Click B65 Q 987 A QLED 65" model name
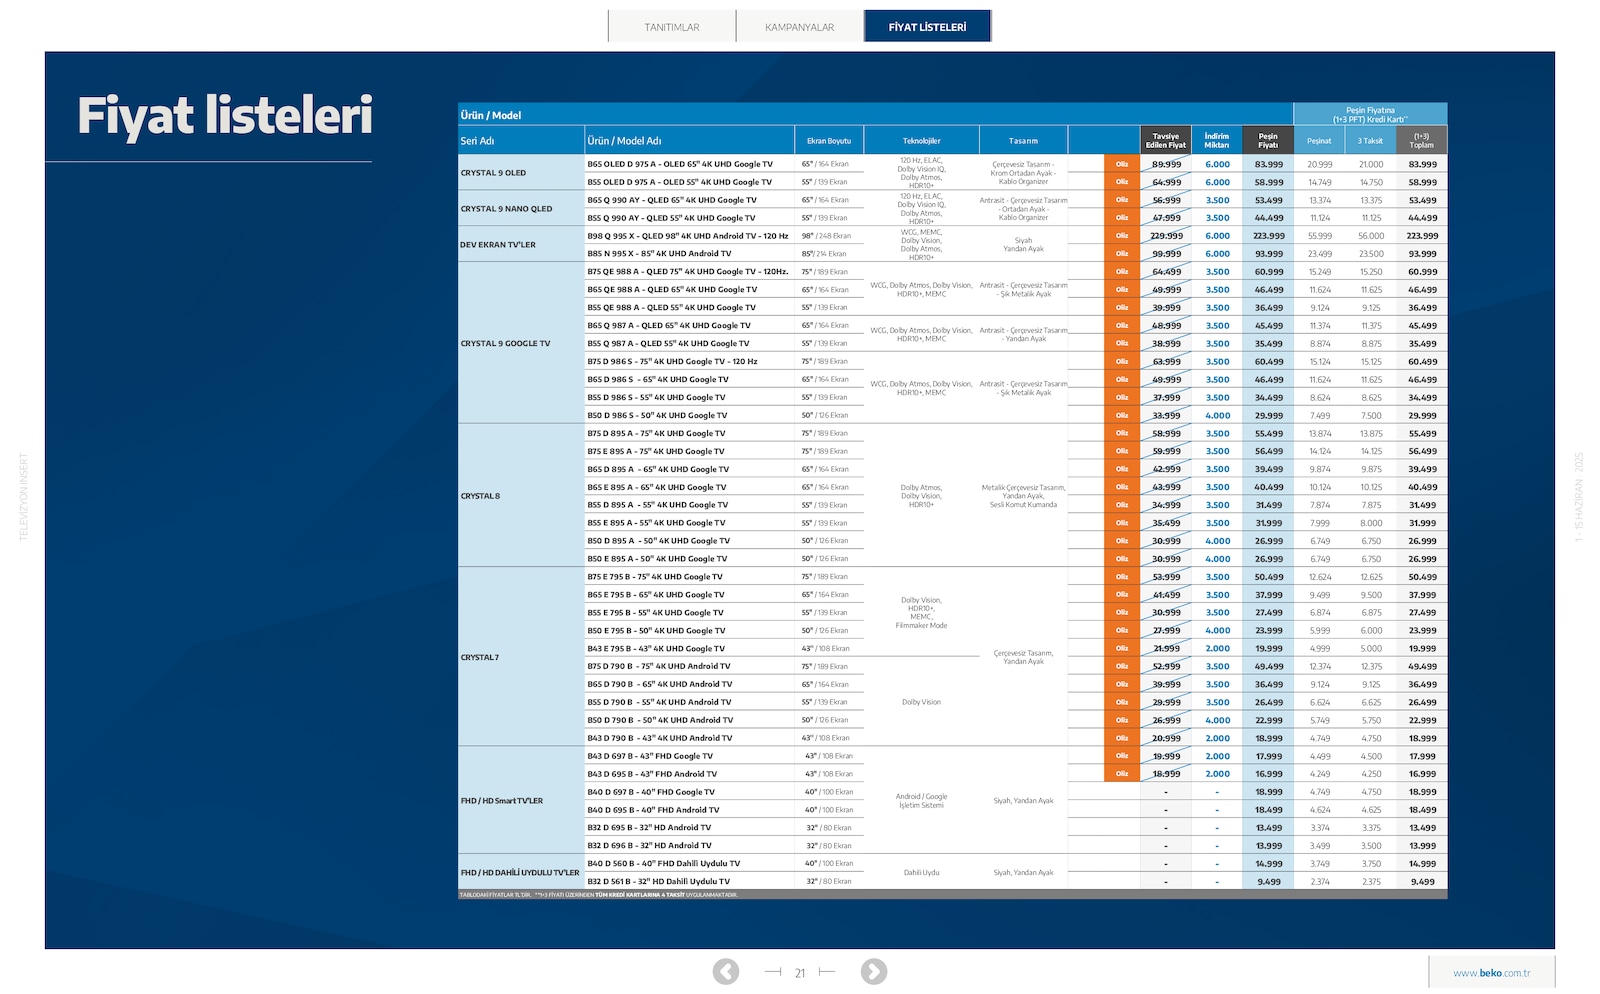 (x=669, y=325)
